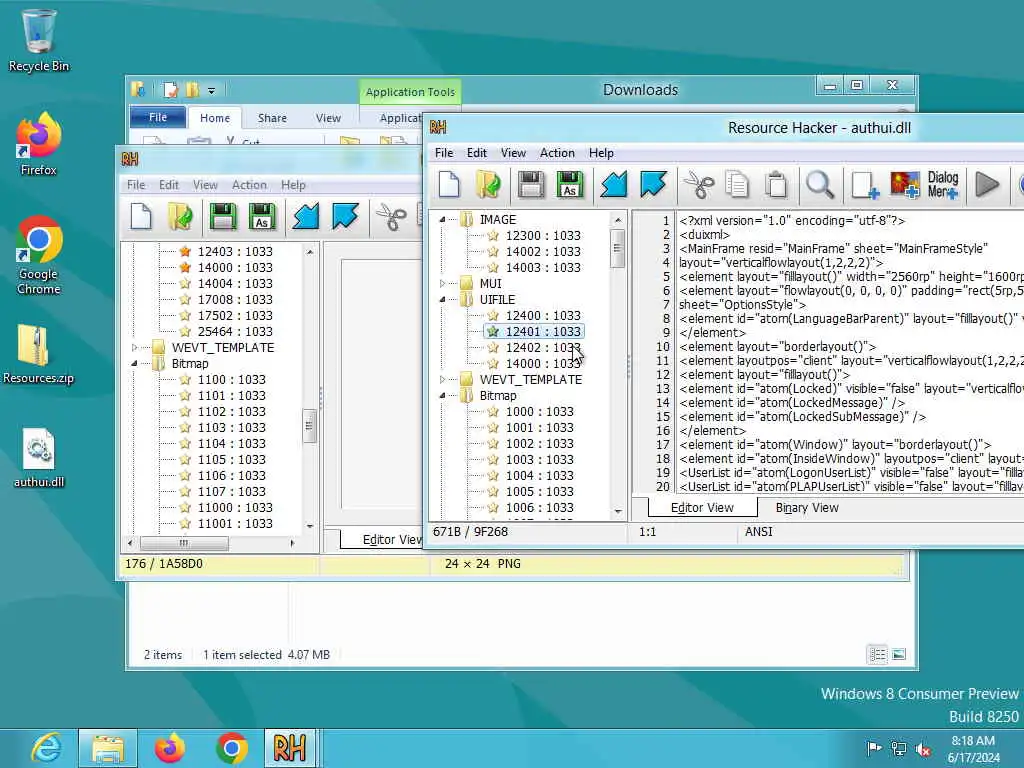Click Open file icon in back Resource Hacker
Image resolution: width=1024 pixels, height=768 pixels.
tap(180, 217)
